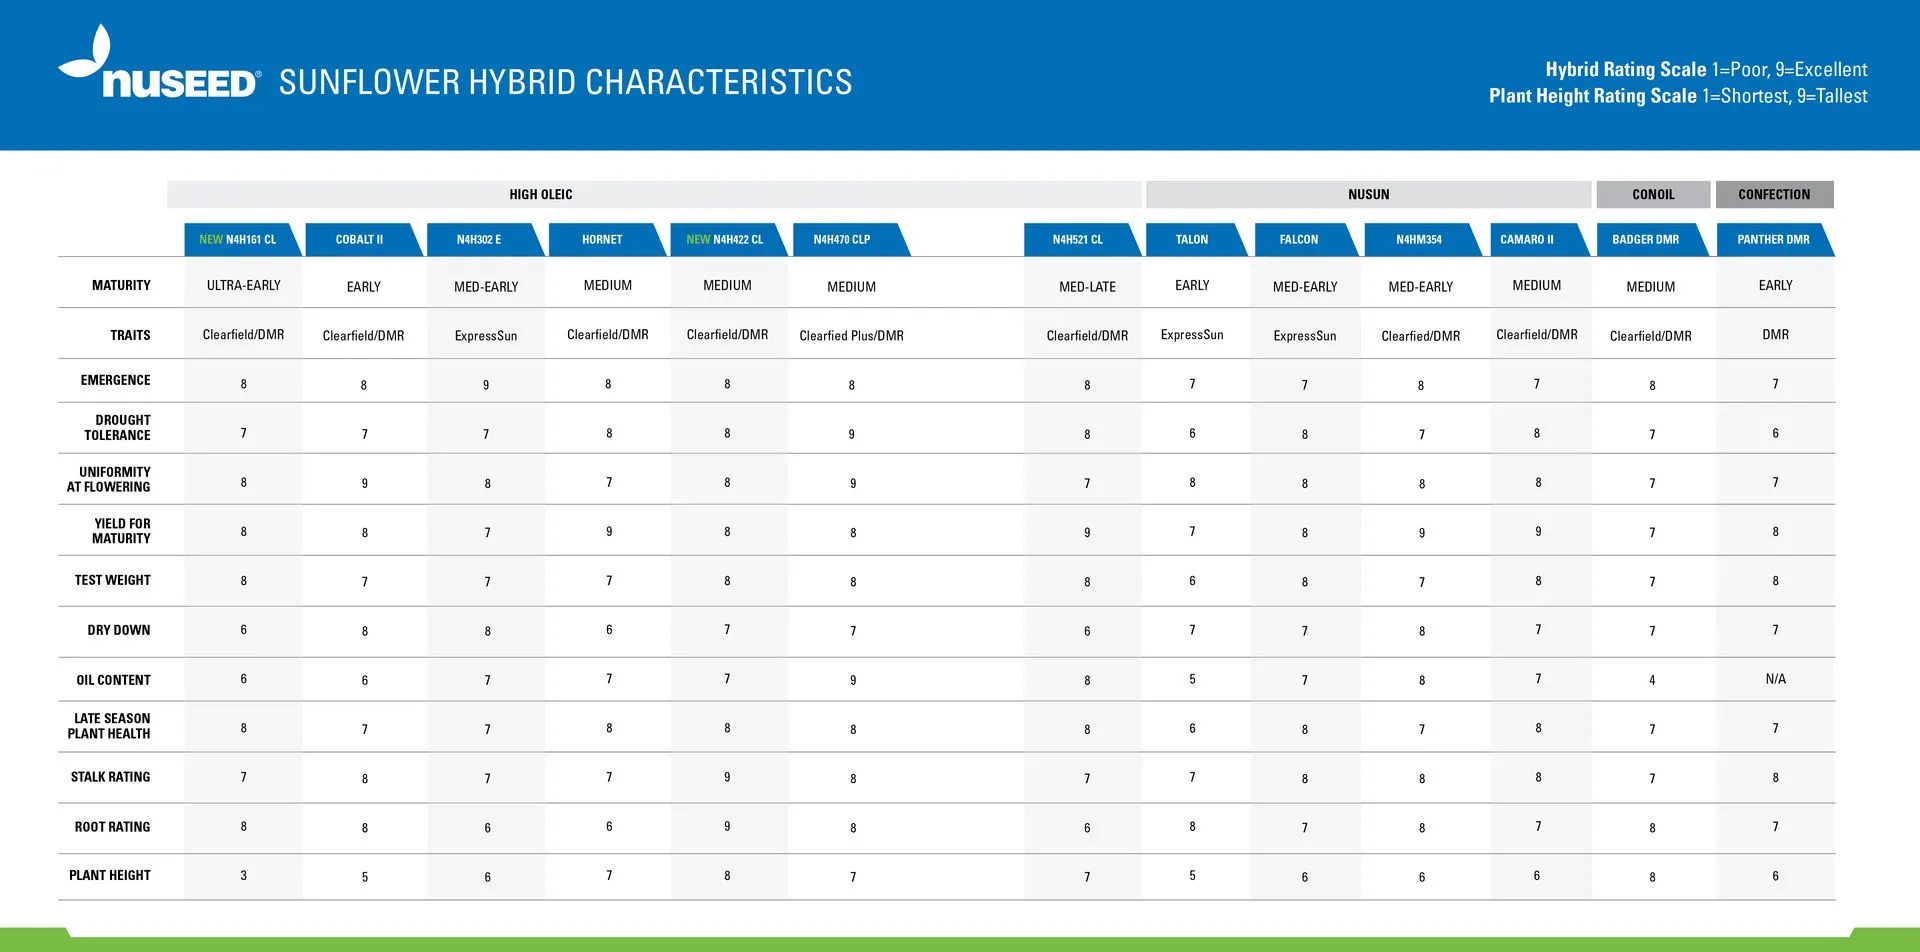This screenshot has width=1920, height=952.
Task: Click the MATURITY row label
Action: tap(121, 286)
